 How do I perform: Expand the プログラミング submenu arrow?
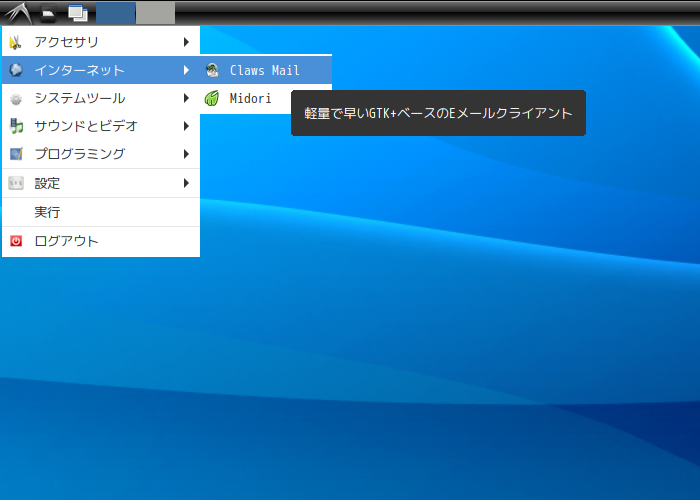tap(187, 154)
